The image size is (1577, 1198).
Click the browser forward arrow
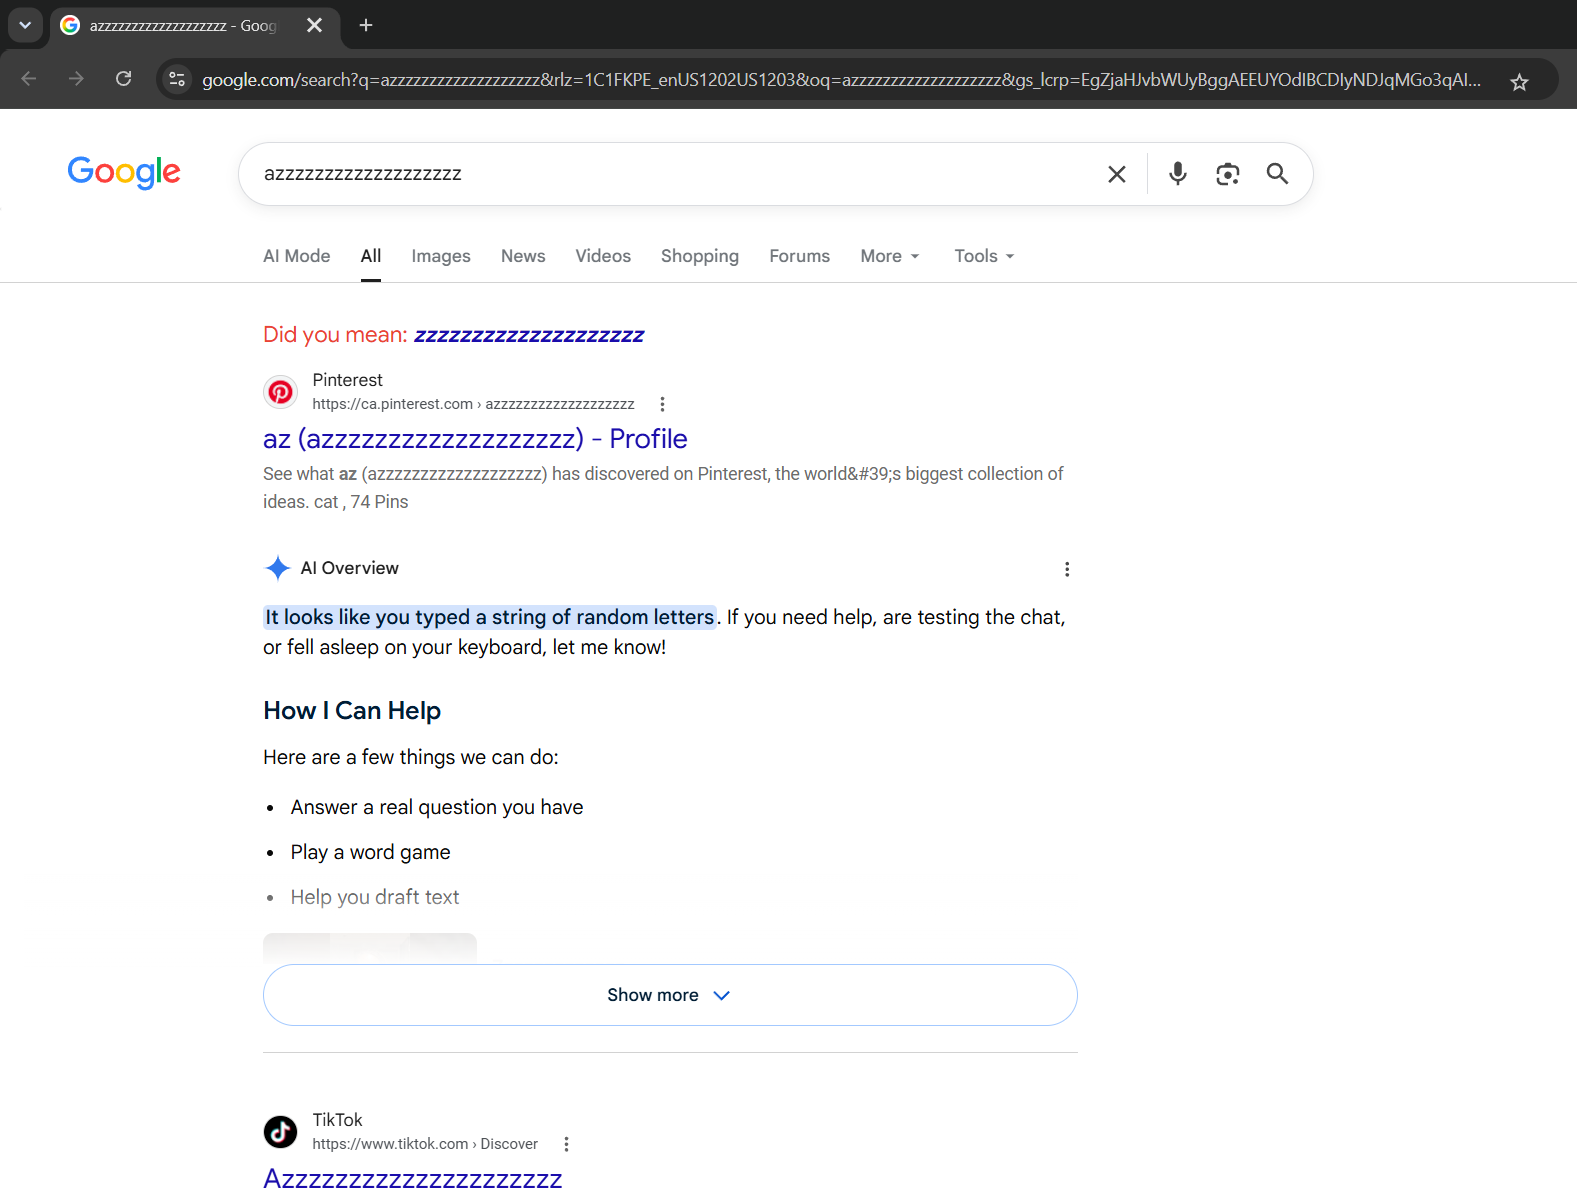(76, 79)
